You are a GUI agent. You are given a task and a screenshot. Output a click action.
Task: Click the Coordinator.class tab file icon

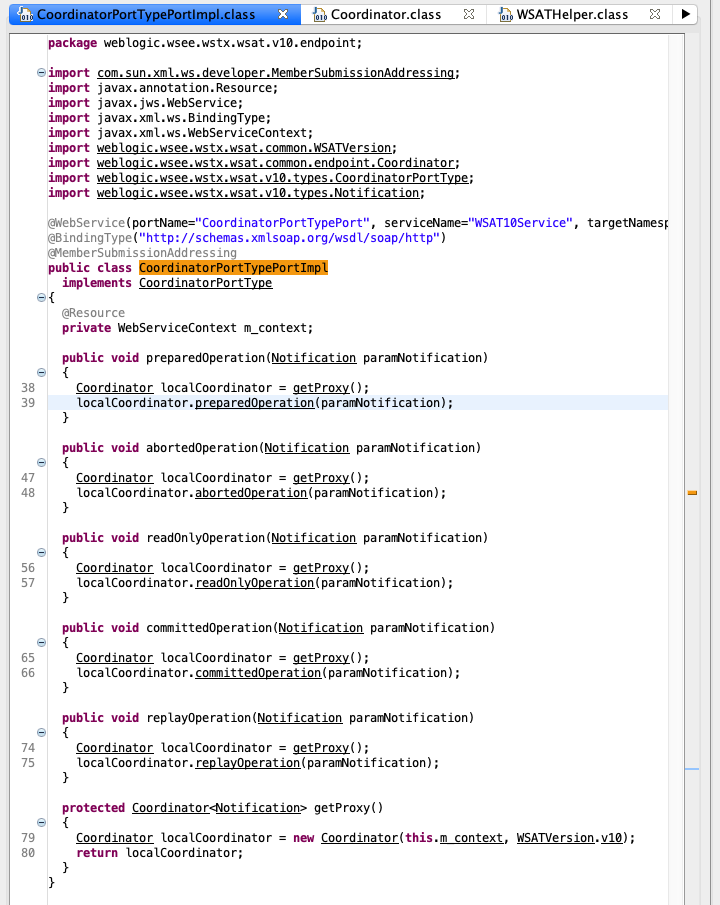coord(319,14)
